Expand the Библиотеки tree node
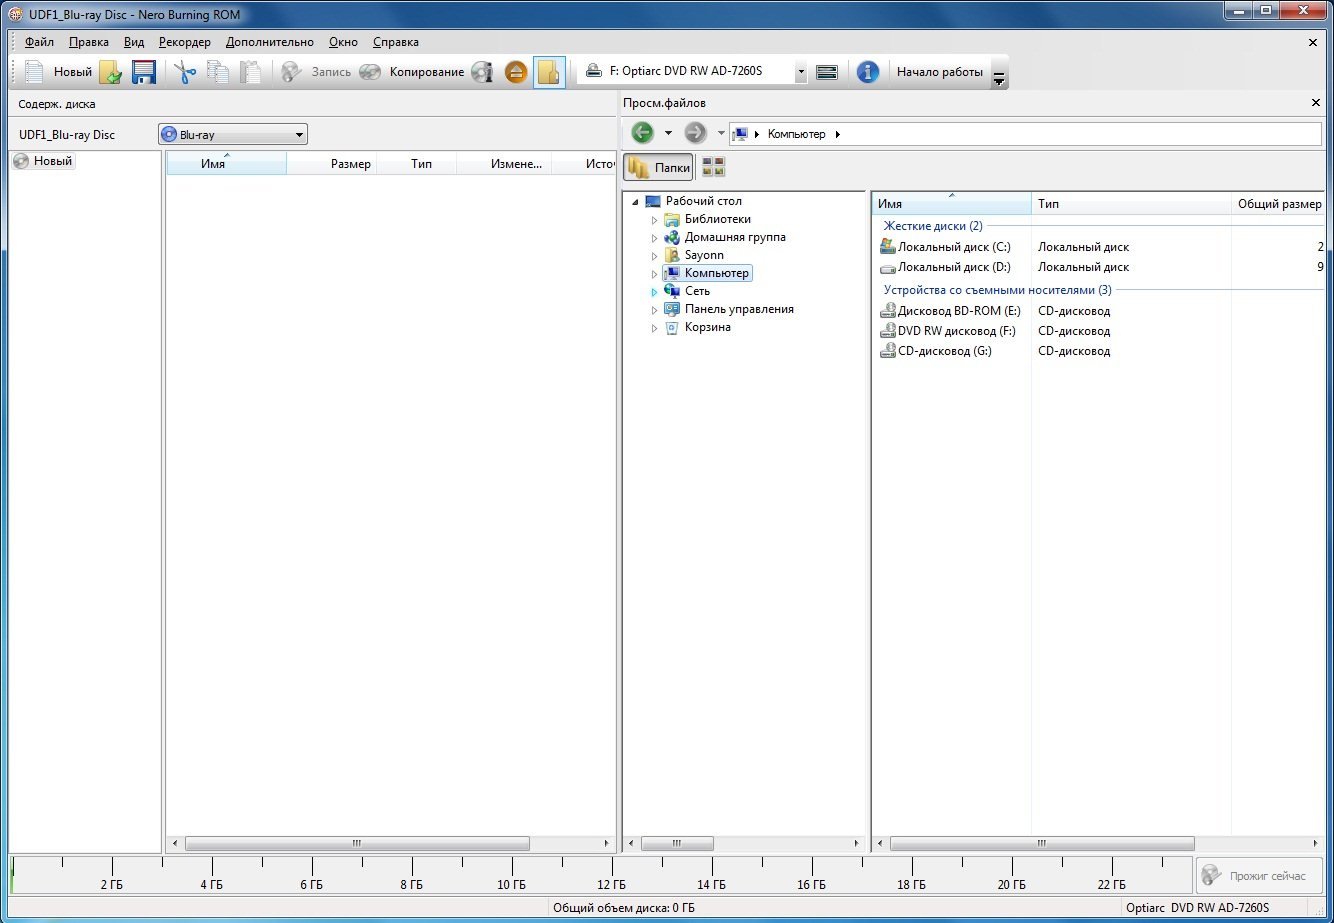1334x923 pixels. coord(655,220)
